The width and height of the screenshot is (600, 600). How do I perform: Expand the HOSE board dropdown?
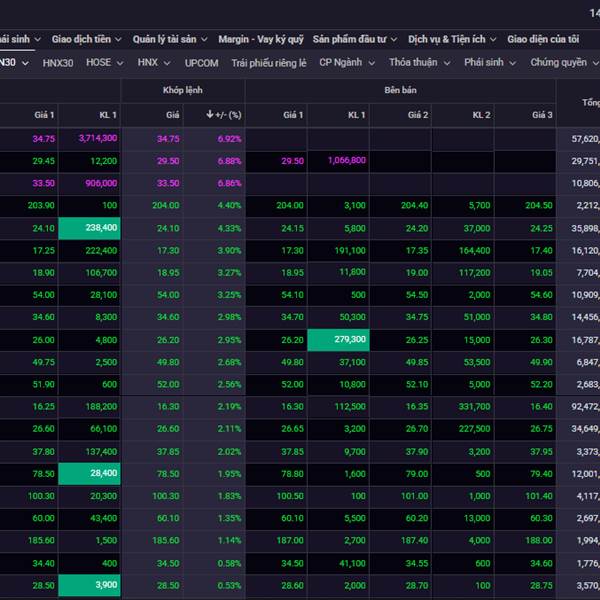coord(105,62)
